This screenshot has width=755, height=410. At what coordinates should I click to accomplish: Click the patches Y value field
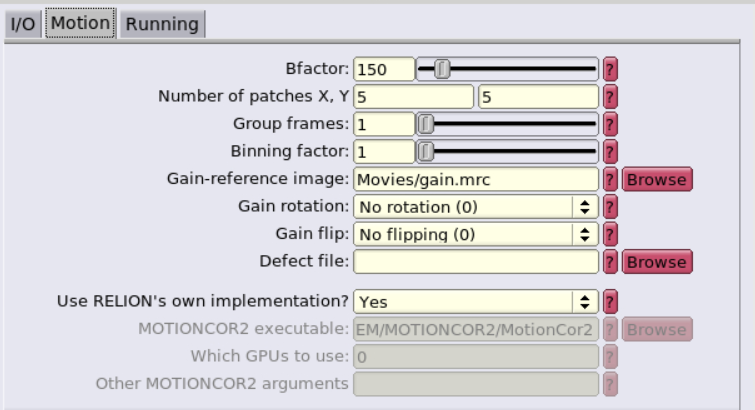[x=538, y=97]
